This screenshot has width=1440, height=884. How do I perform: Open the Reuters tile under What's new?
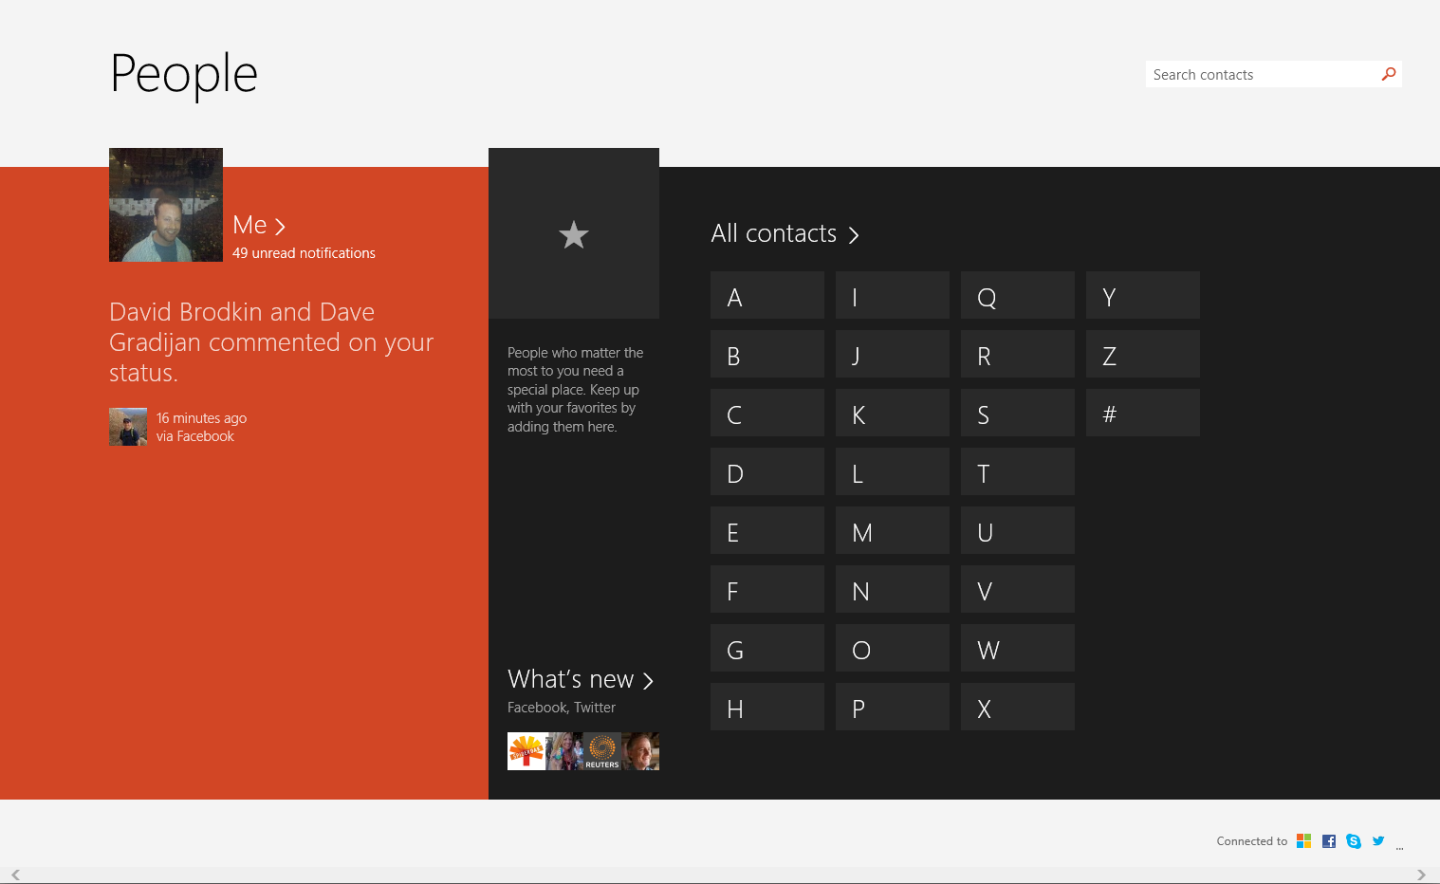click(600, 751)
